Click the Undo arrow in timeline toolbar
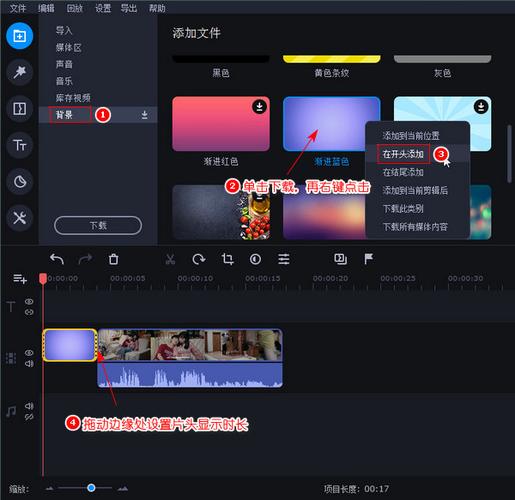This screenshot has width=515, height=500. point(57,259)
